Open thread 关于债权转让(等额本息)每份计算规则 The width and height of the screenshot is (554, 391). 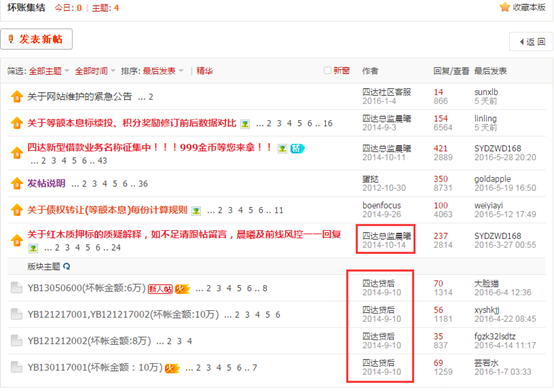[x=107, y=210]
